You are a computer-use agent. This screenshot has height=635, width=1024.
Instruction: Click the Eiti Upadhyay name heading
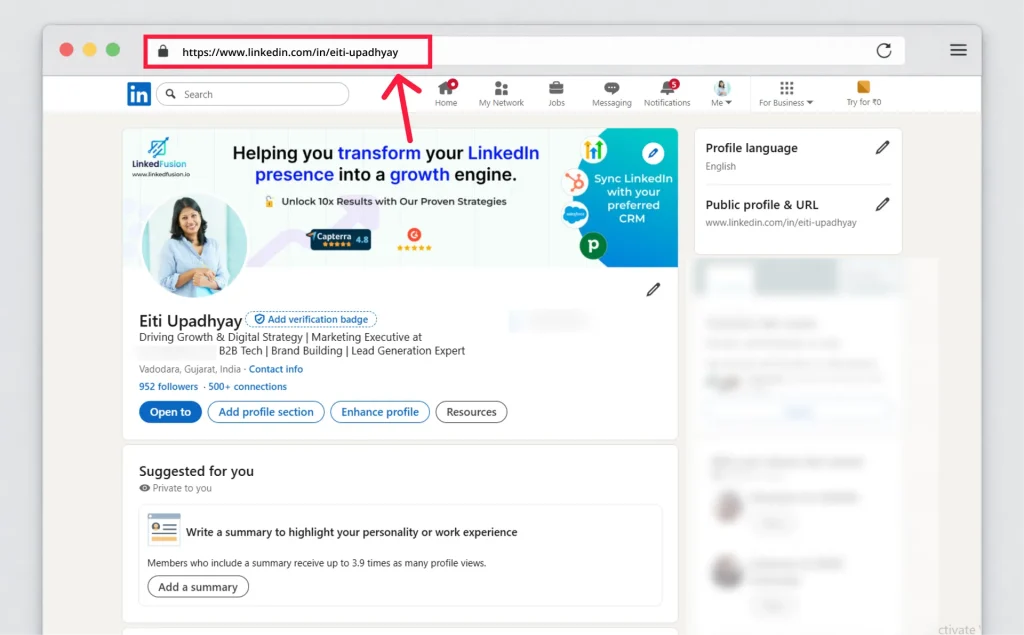[x=191, y=321]
